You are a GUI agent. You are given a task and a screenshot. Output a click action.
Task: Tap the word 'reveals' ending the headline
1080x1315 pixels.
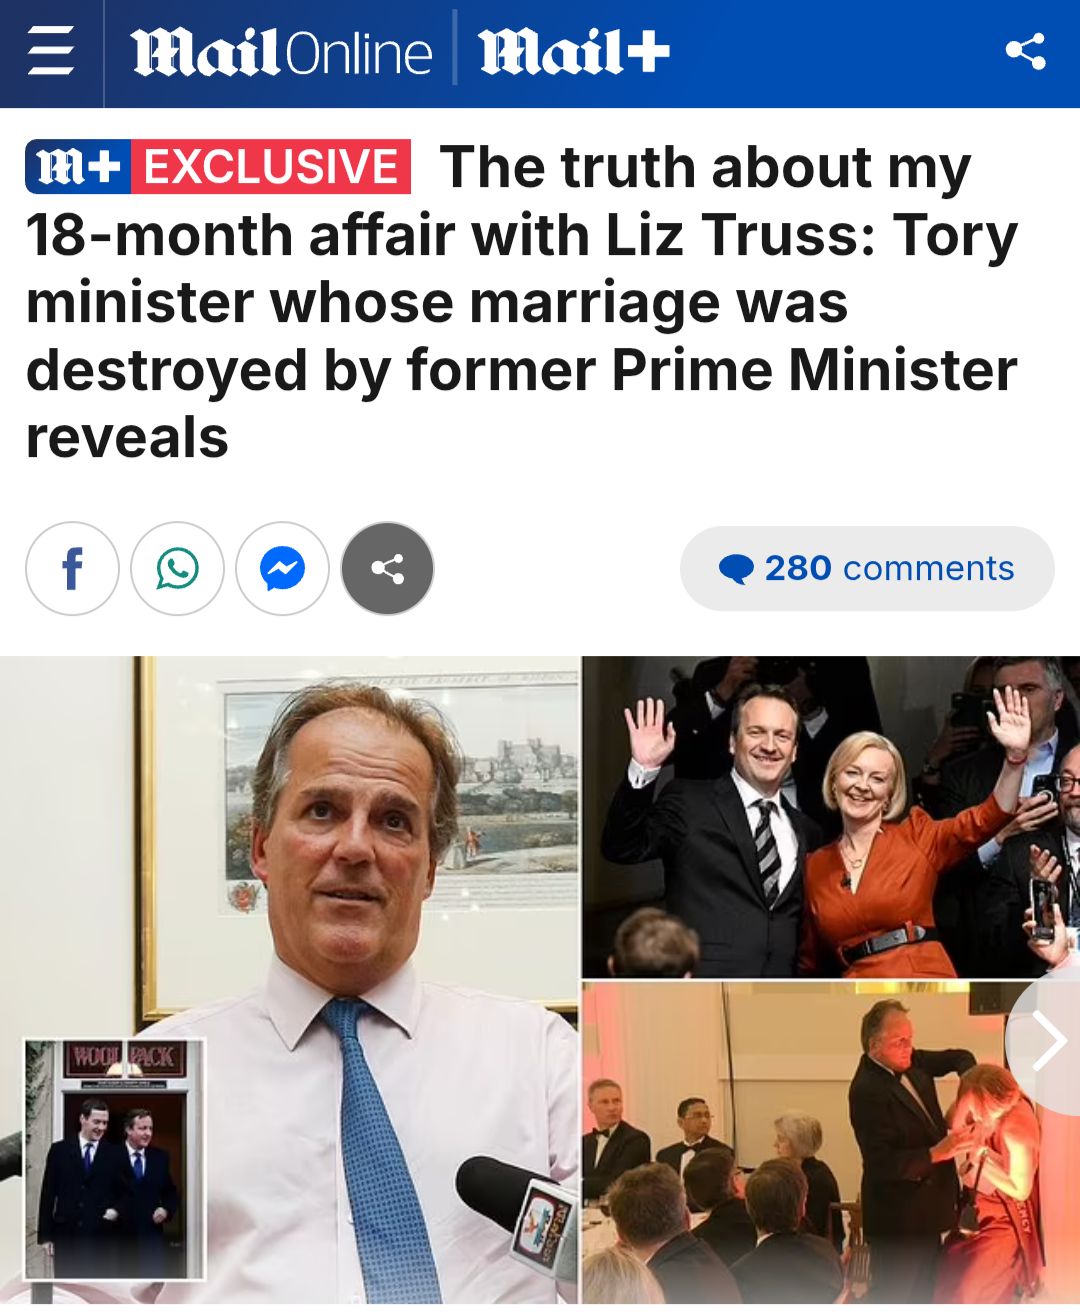pos(127,438)
